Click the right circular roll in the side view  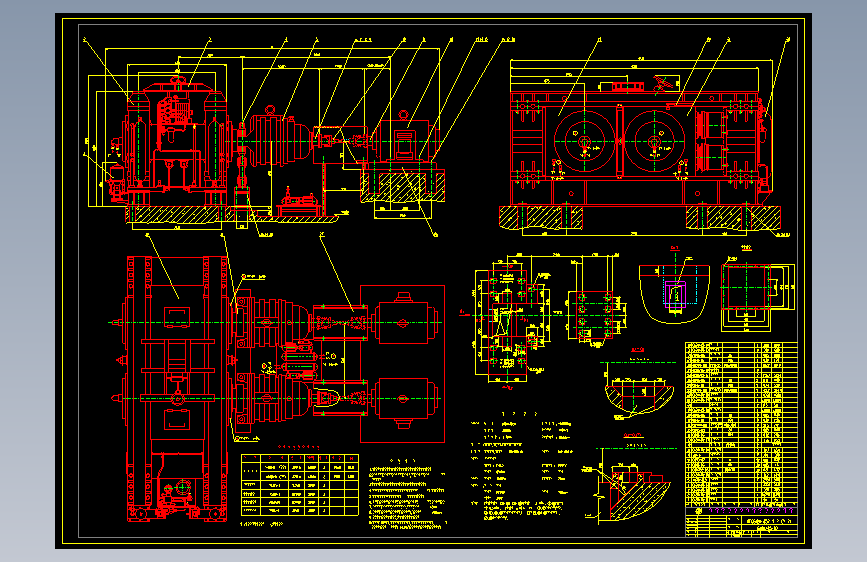tap(654, 142)
